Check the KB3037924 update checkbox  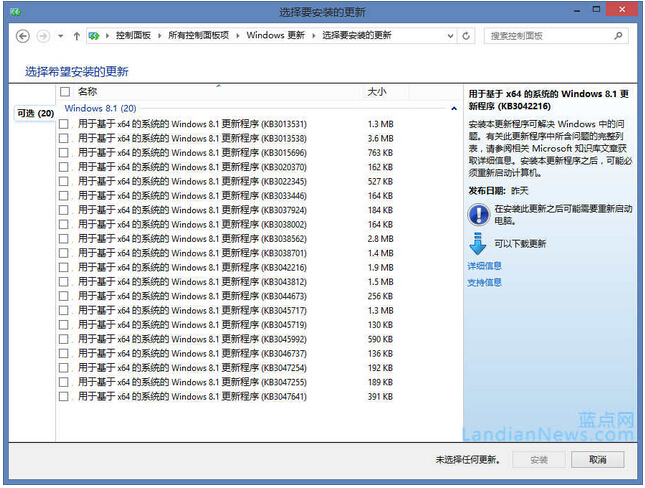[x=64, y=210]
